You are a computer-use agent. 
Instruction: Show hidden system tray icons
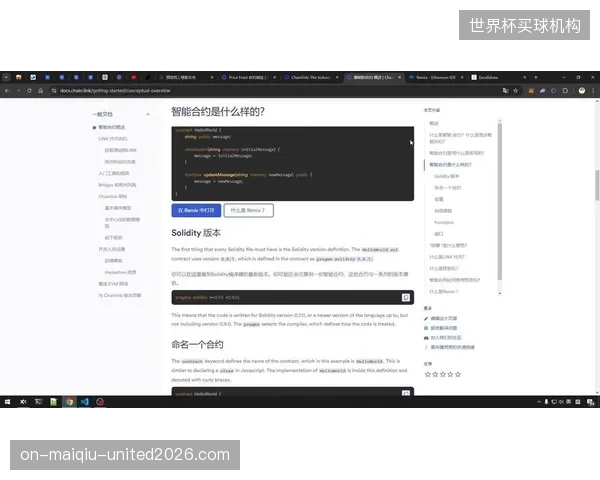coord(539,402)
